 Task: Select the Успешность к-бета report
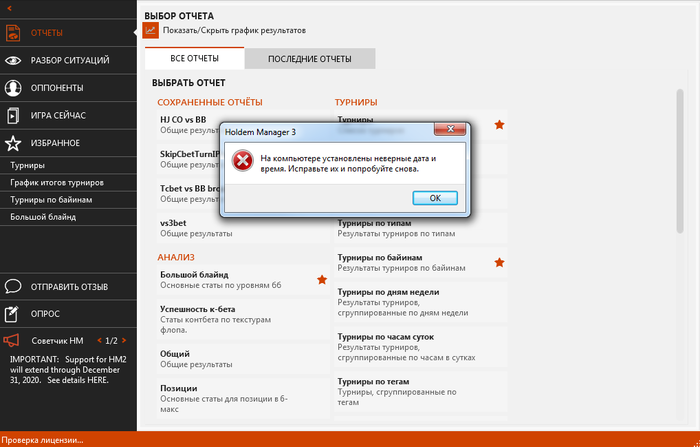(243, 319)
